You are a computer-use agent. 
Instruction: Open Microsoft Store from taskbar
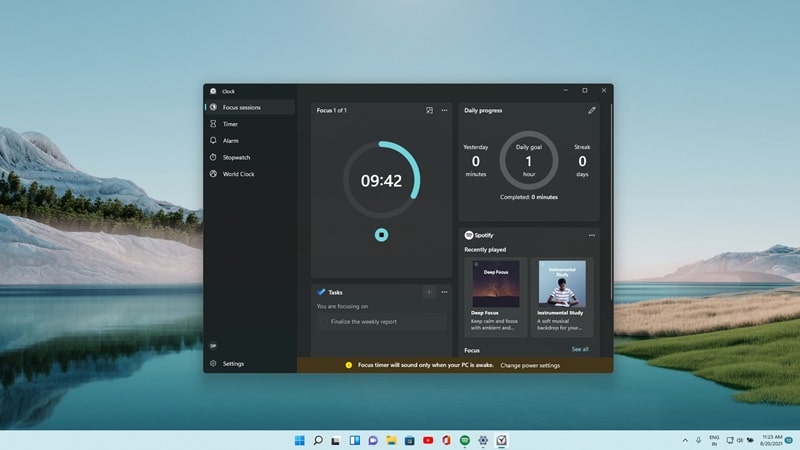[x=410, y=440]
